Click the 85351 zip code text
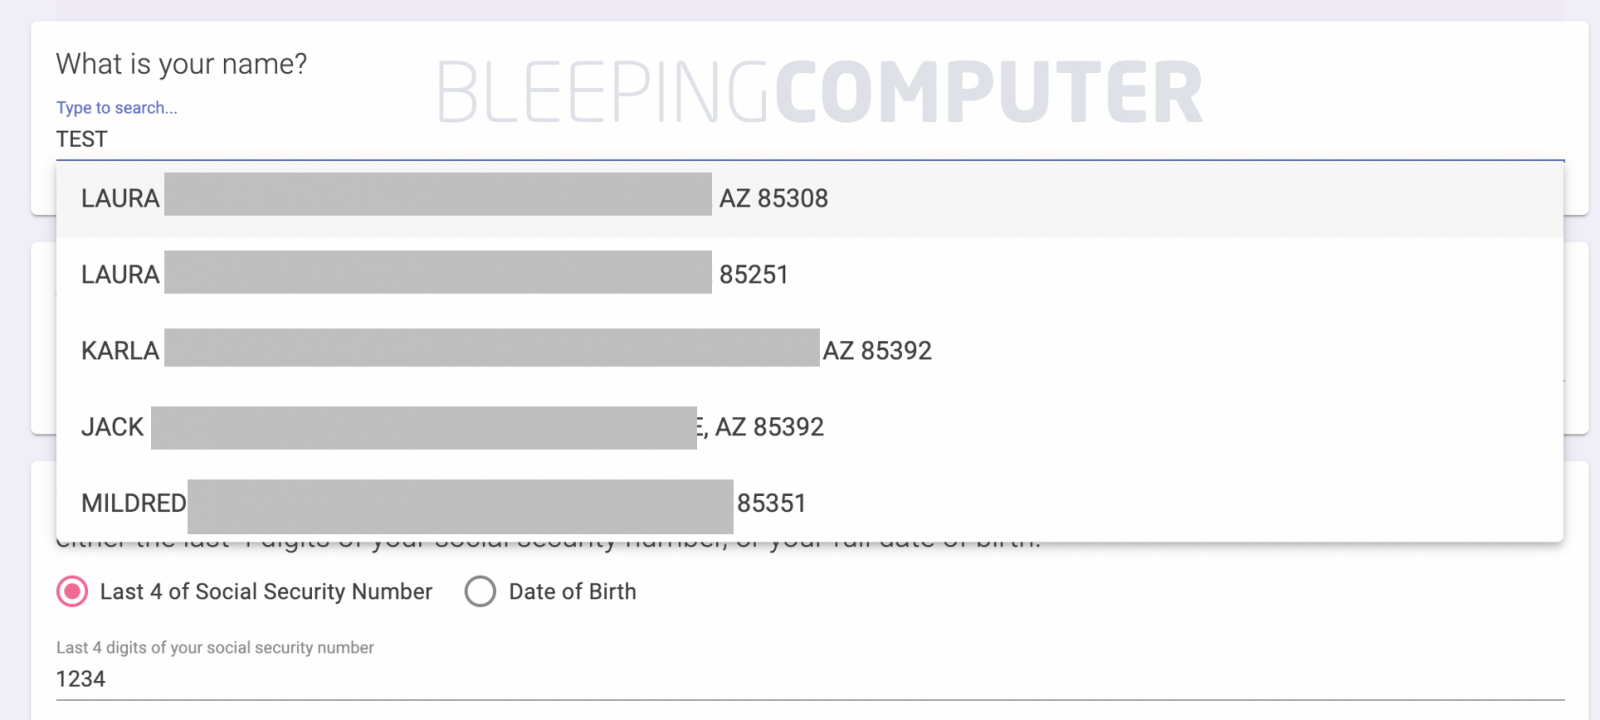This screenshot has height=720, width=1600. pos(771,503)
